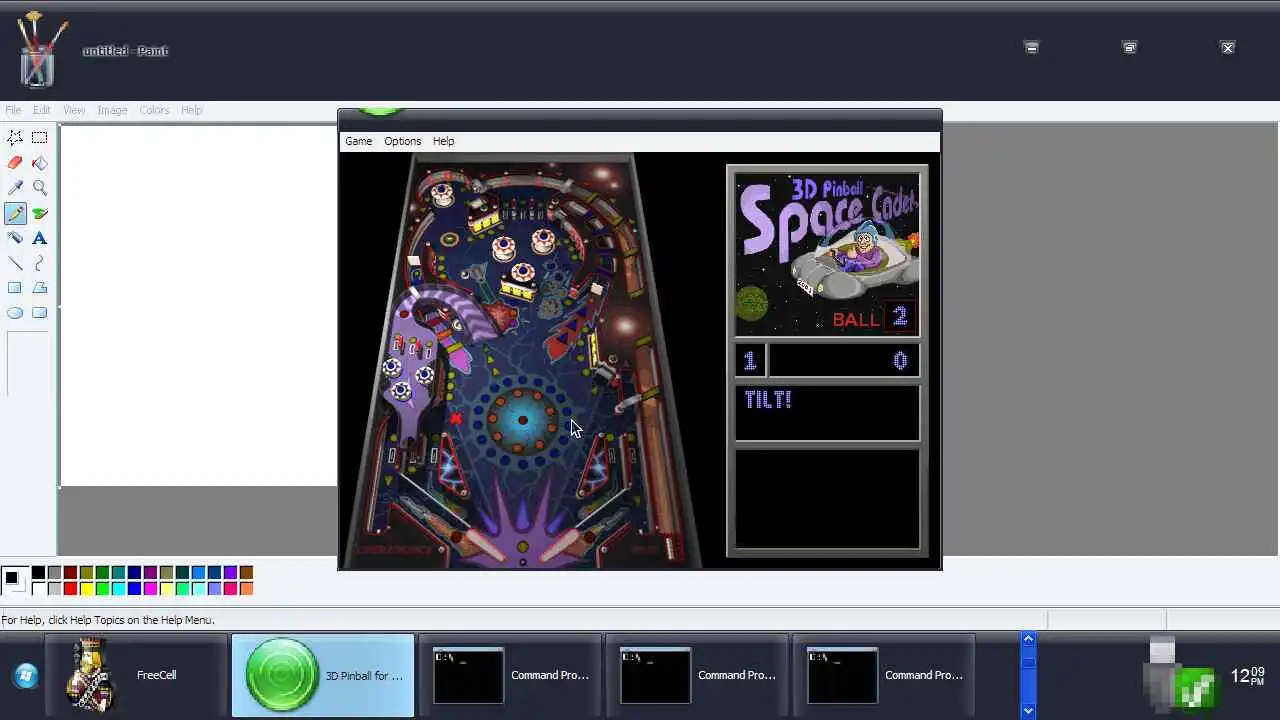The image size is (1280, 720).
Task: Select the bright yellow color swatch
Action: point(86,589)
